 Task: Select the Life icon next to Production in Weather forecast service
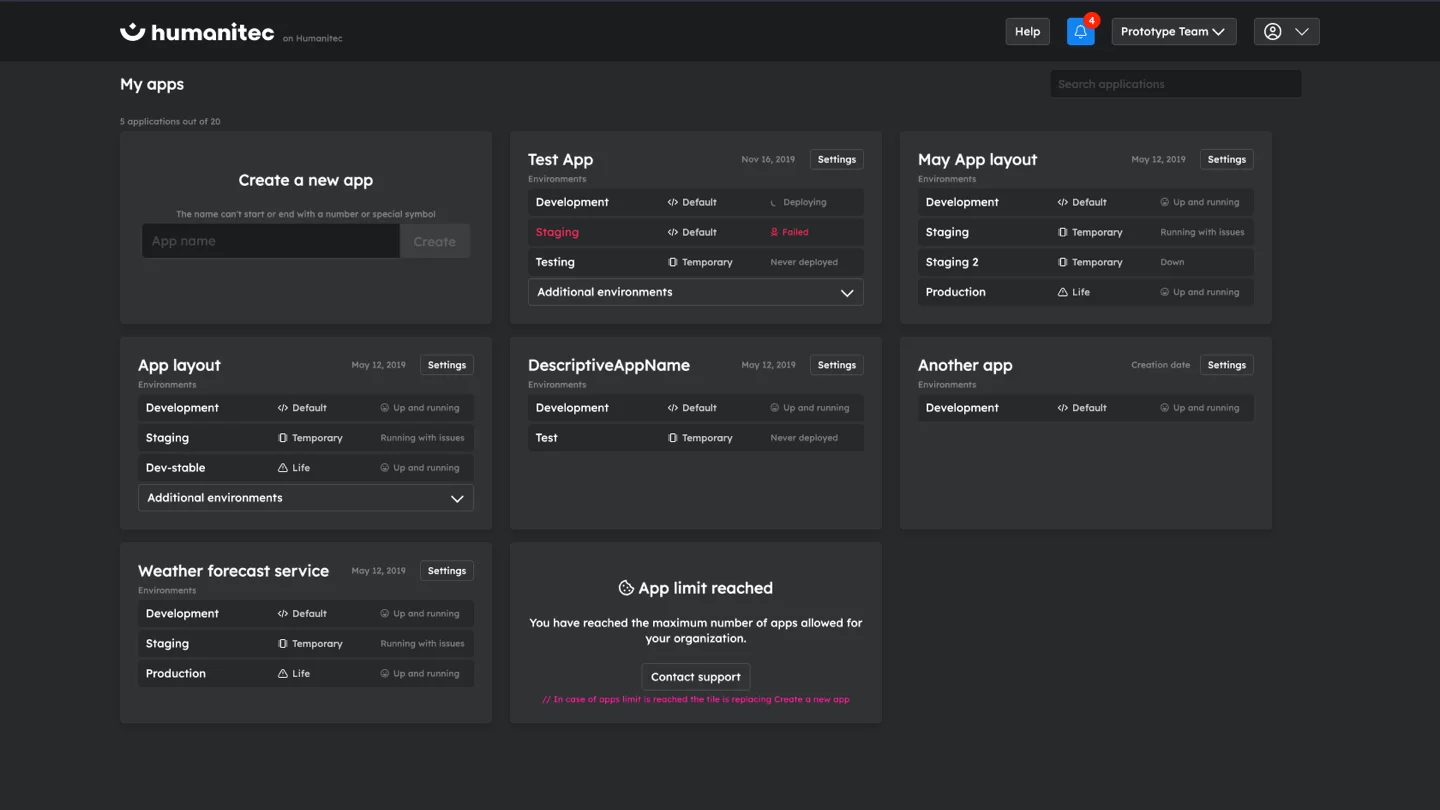coord(281,673)
